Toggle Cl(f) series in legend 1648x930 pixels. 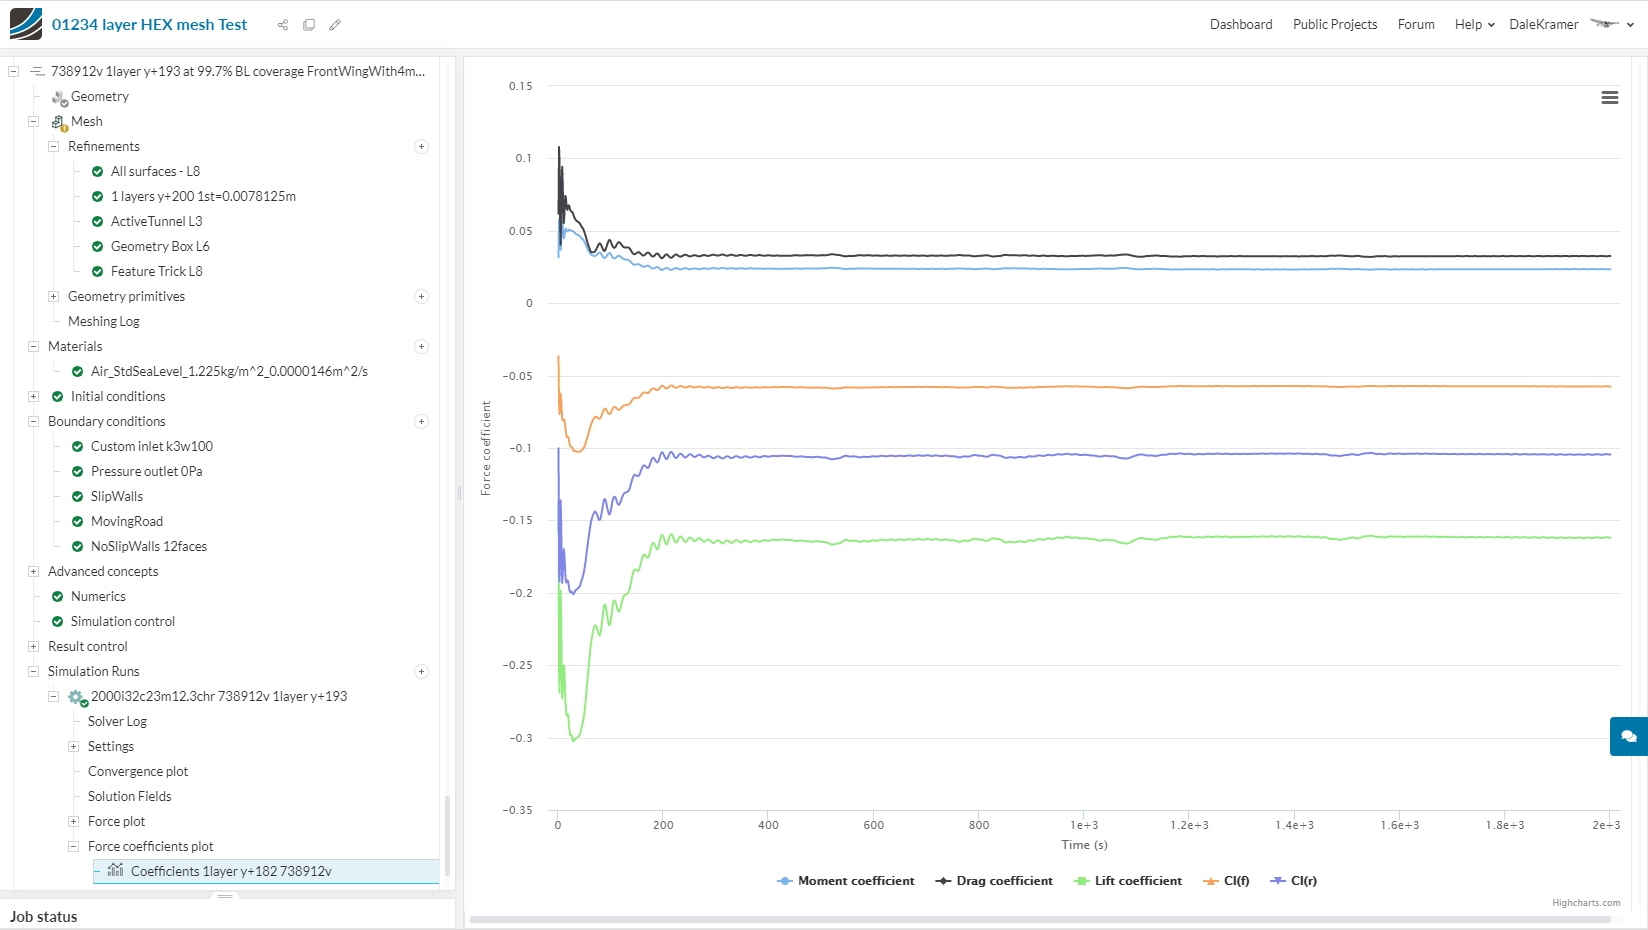[1226, 881]
